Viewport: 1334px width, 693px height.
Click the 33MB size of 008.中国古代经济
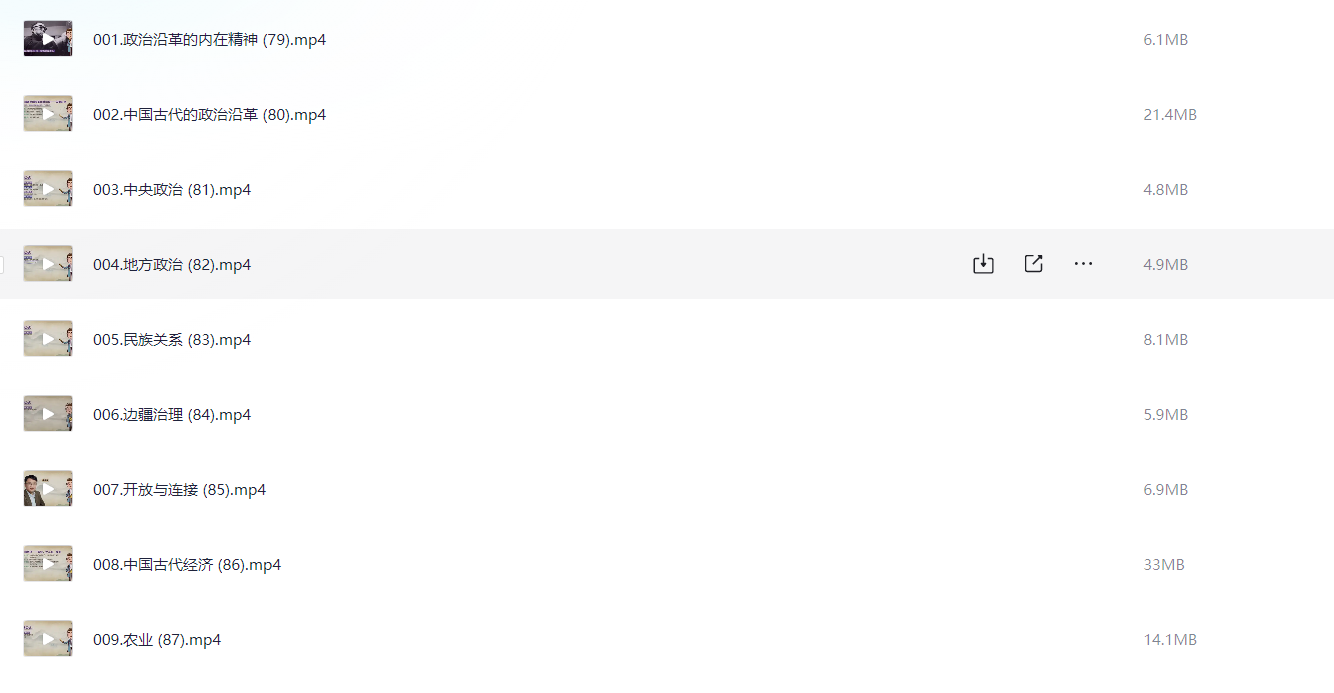pos(1163,565)
